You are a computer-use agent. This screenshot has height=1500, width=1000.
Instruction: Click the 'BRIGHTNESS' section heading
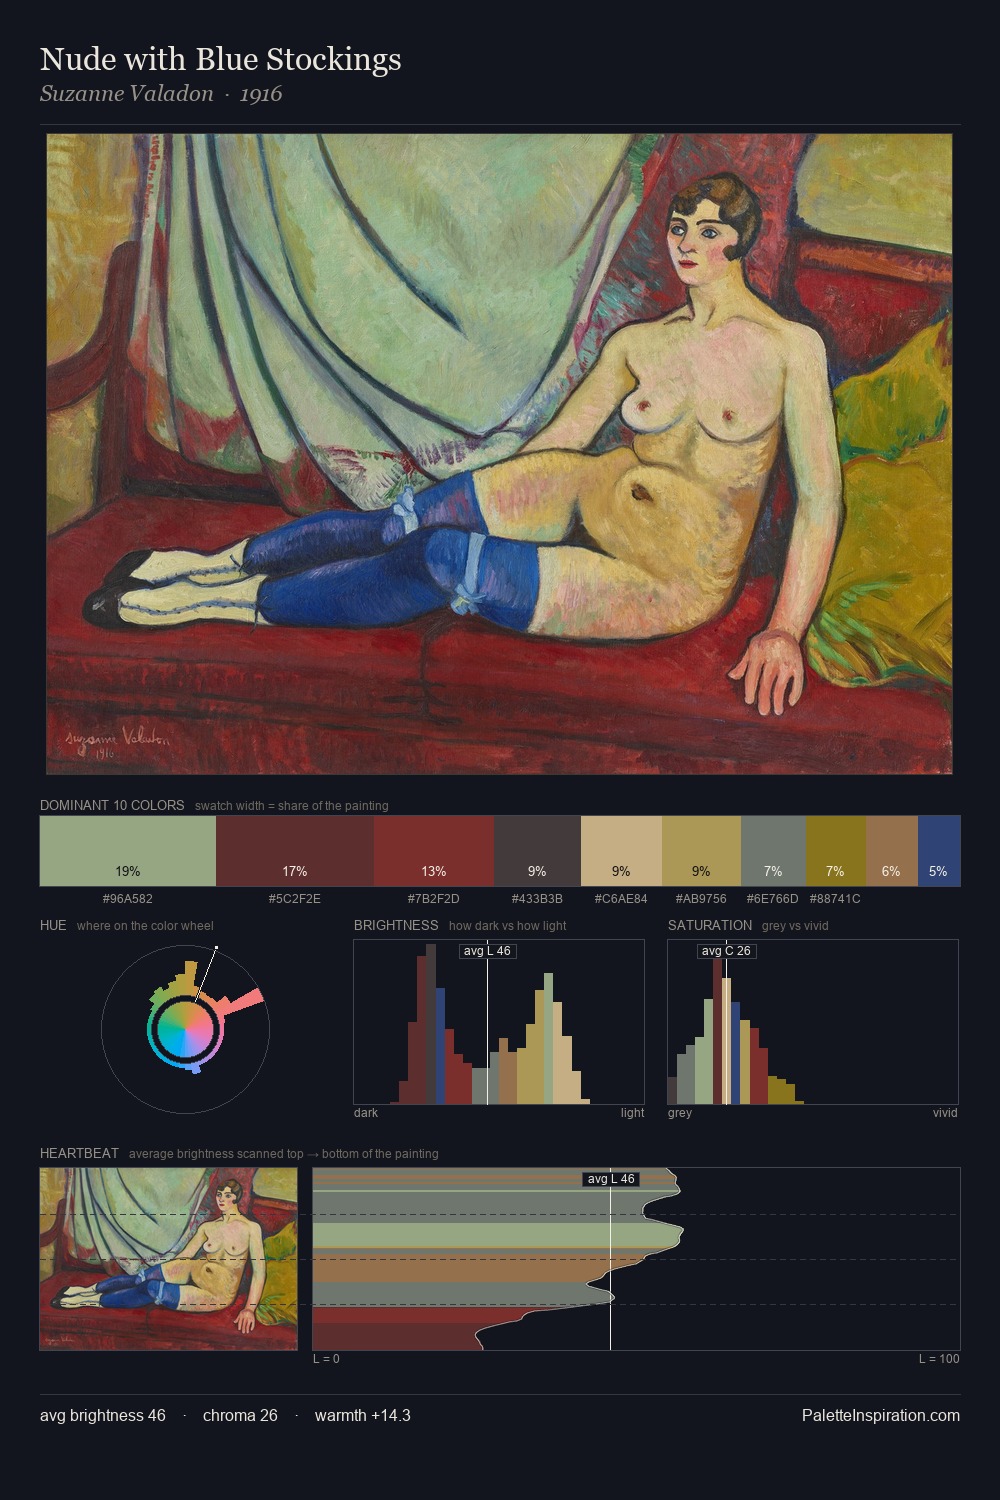pos(396,925)
